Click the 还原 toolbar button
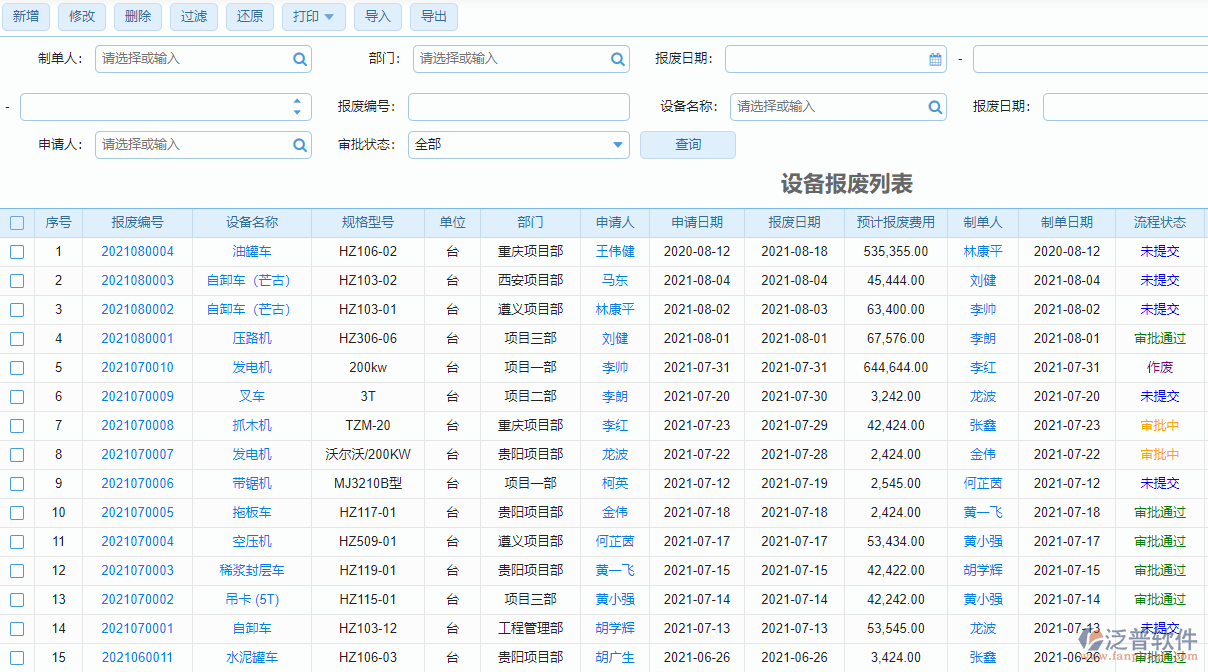The width and height of the screenshot is (1208, 672). 249,17
